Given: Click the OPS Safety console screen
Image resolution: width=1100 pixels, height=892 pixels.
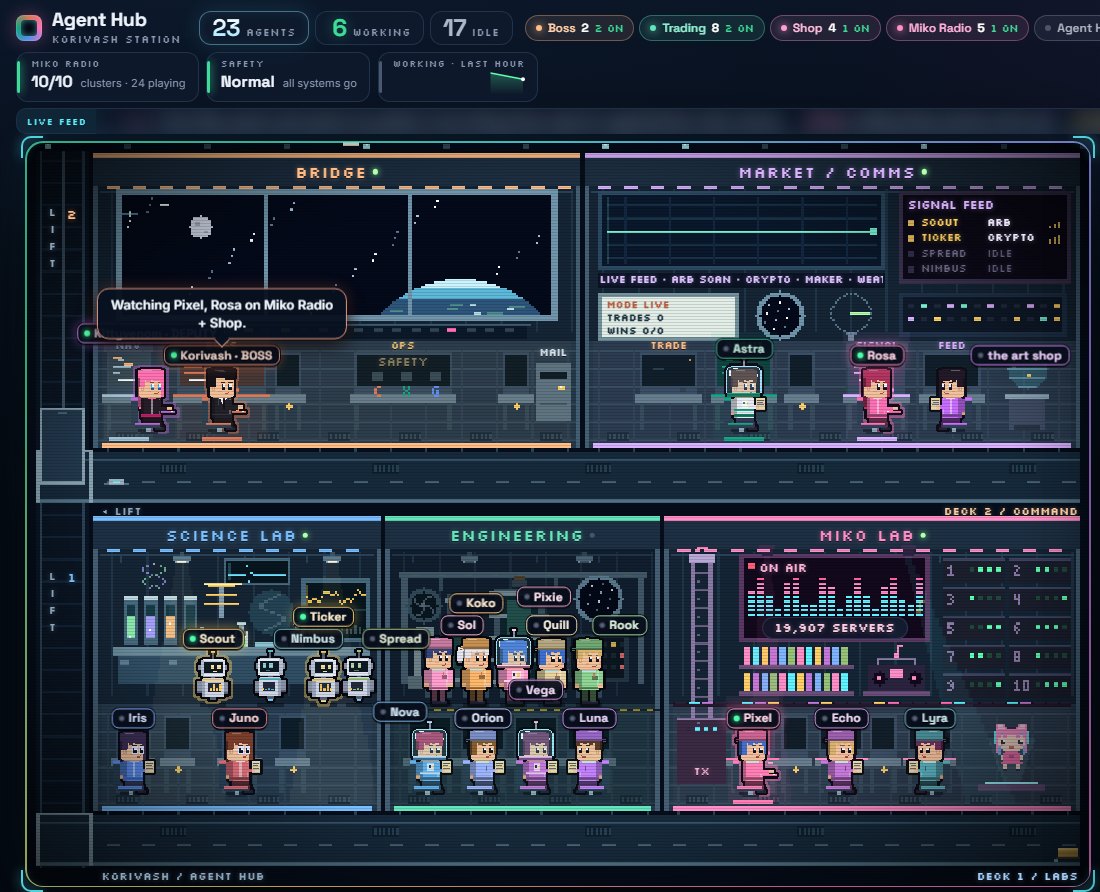Looking at the screenshot, I should tap(403, 370).
